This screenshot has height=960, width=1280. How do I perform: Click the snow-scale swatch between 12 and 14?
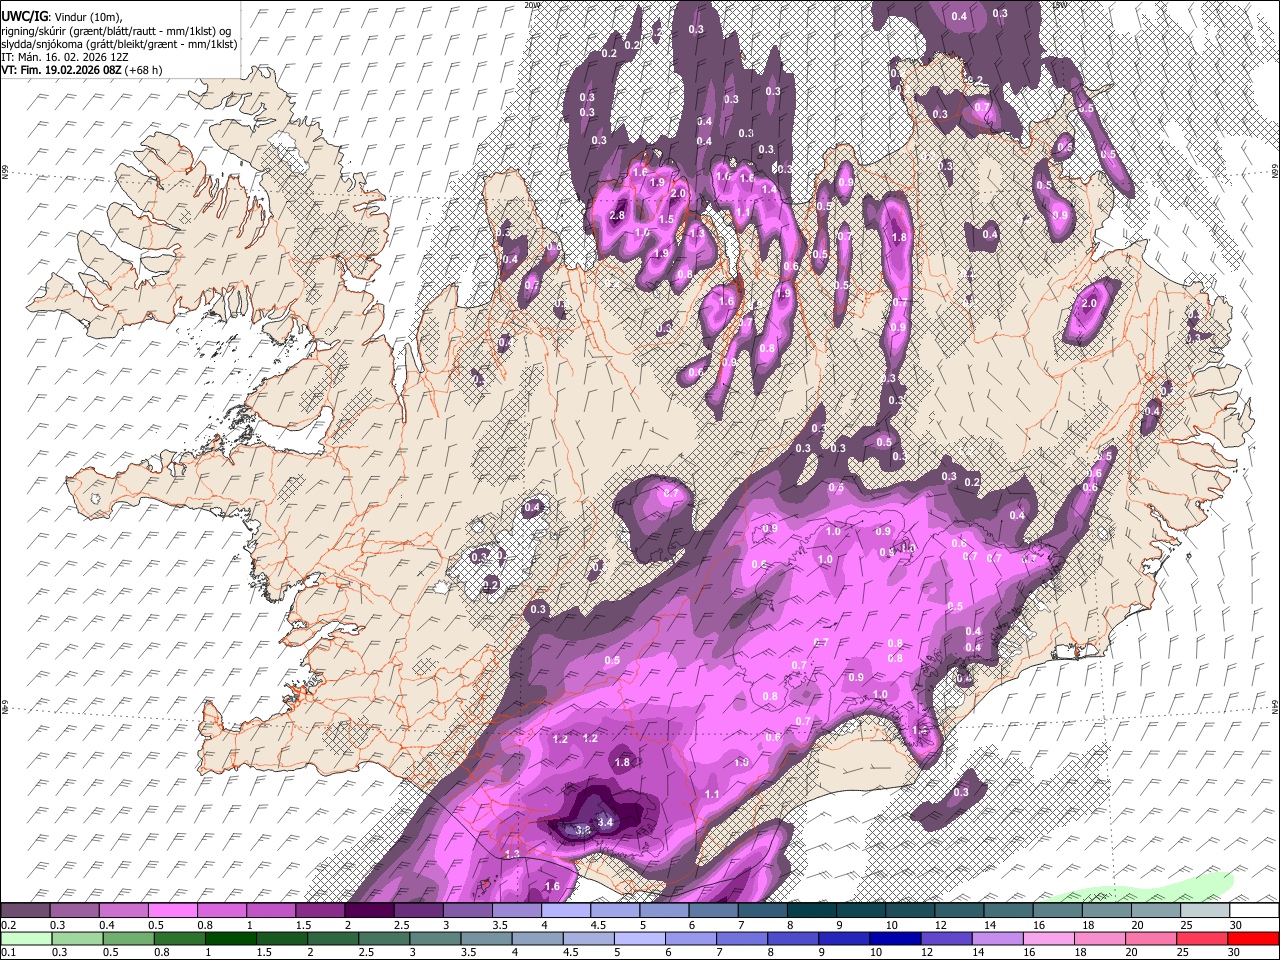[x=959, y=911]
